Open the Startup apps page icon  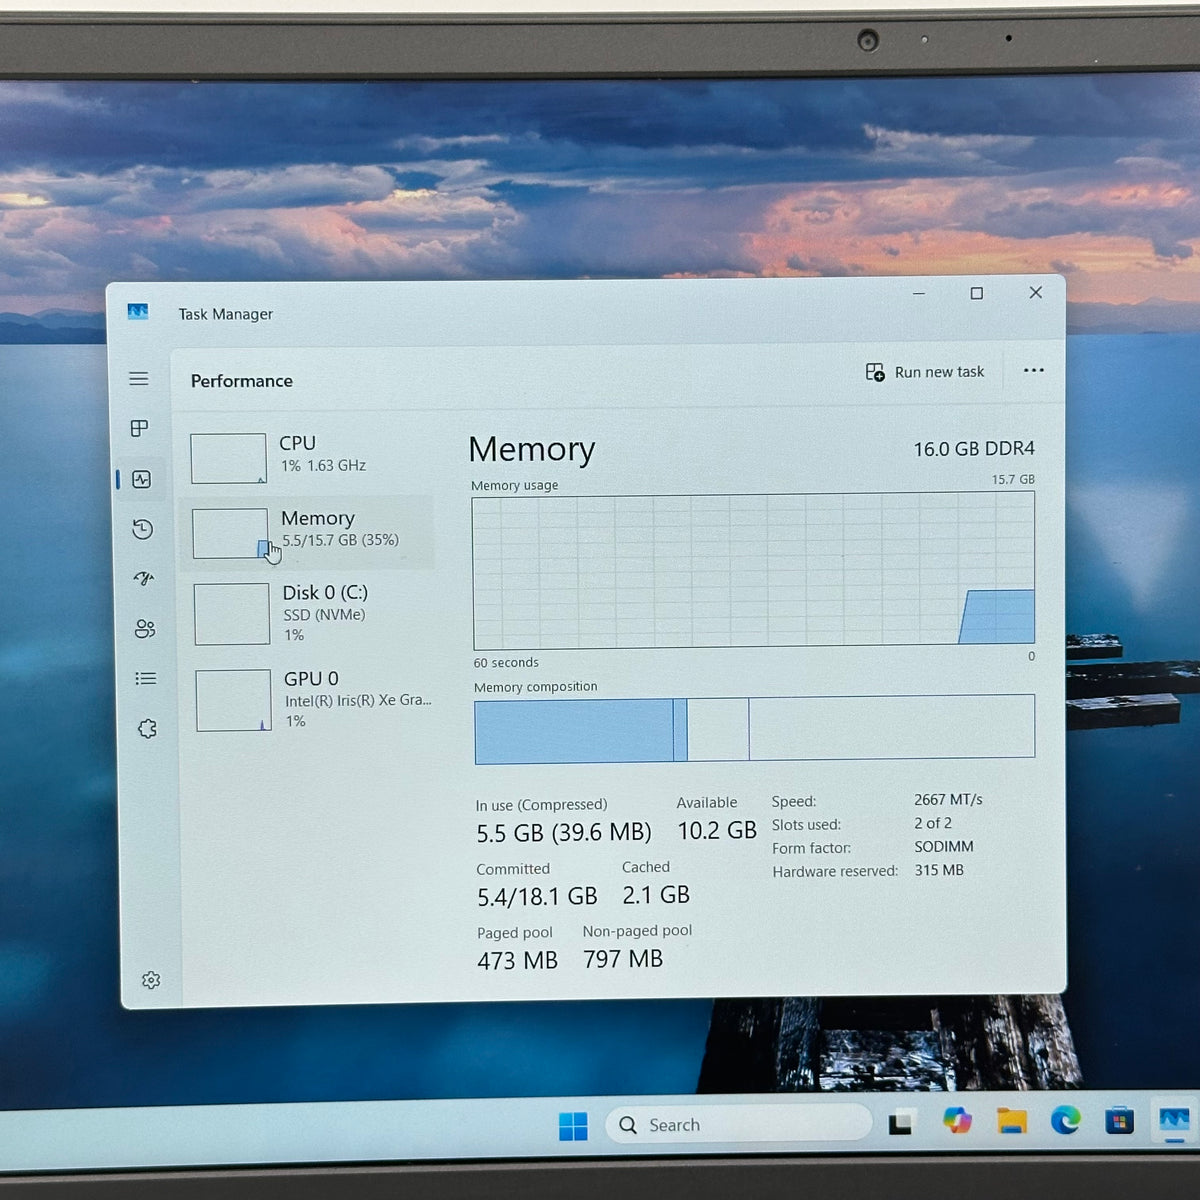click(x=144, y=579)
